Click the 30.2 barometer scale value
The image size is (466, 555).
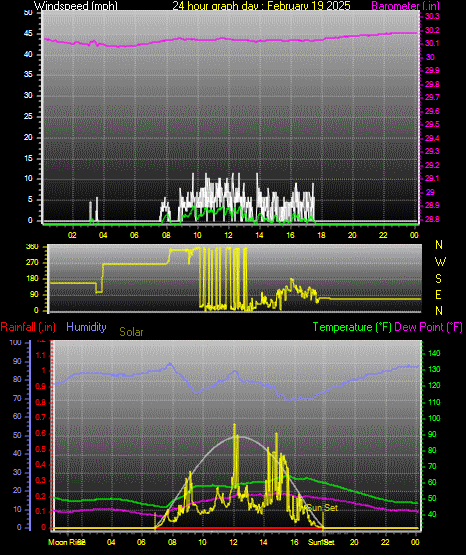(432, 30)
